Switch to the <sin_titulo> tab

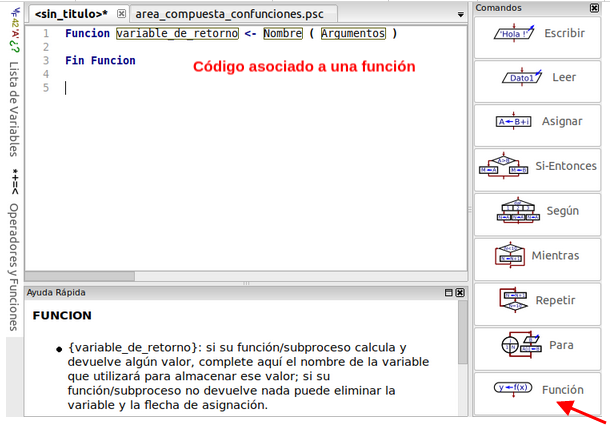click(71, 14)
